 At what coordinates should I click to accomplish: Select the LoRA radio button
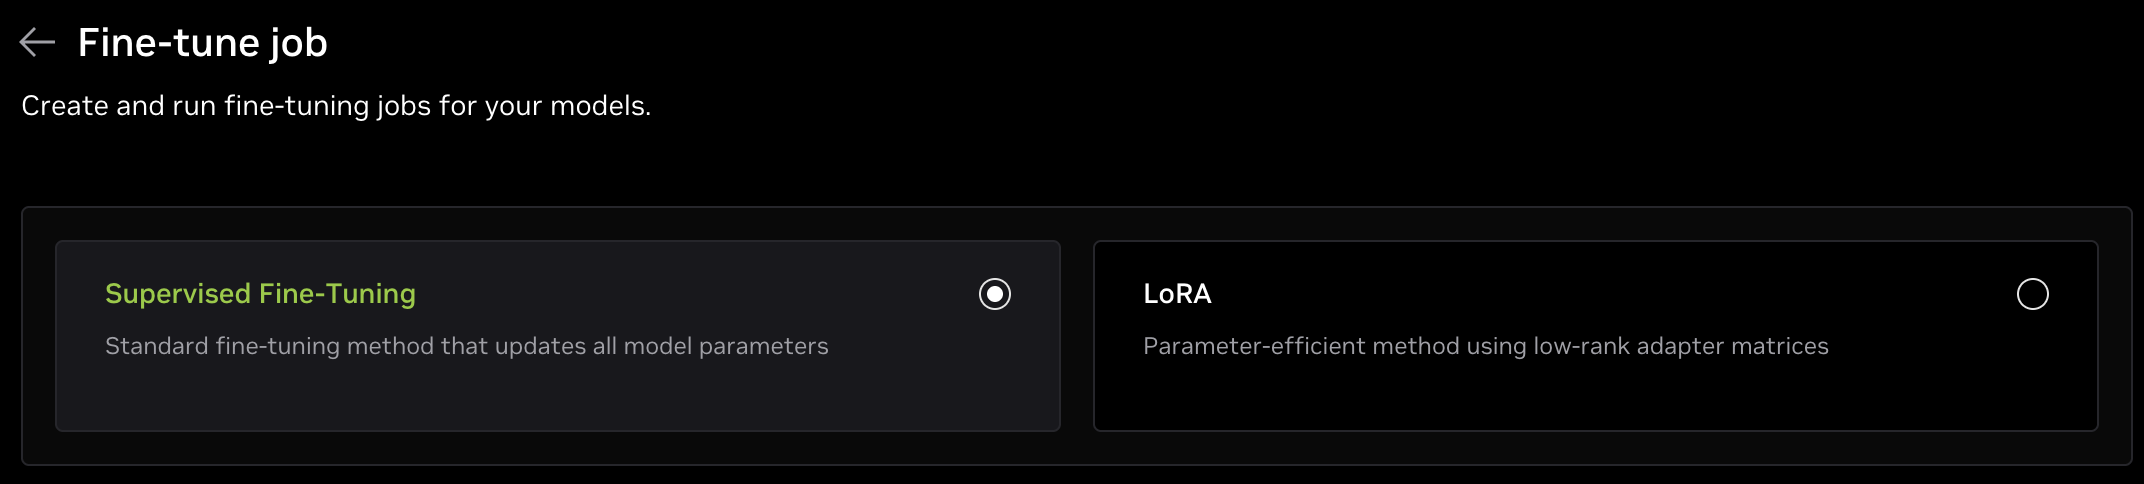point(2032,294)
